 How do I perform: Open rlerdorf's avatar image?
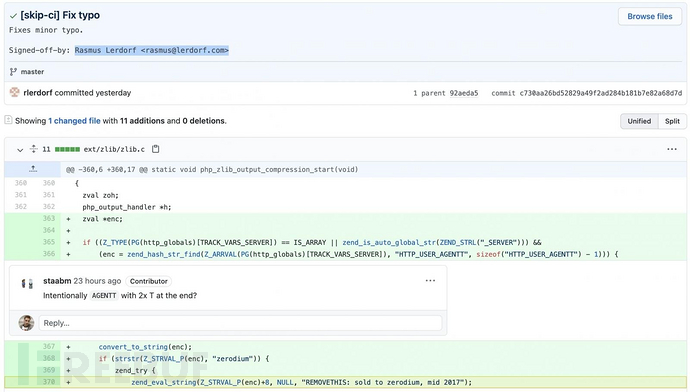pyautogui.click(x=15, y=92)
